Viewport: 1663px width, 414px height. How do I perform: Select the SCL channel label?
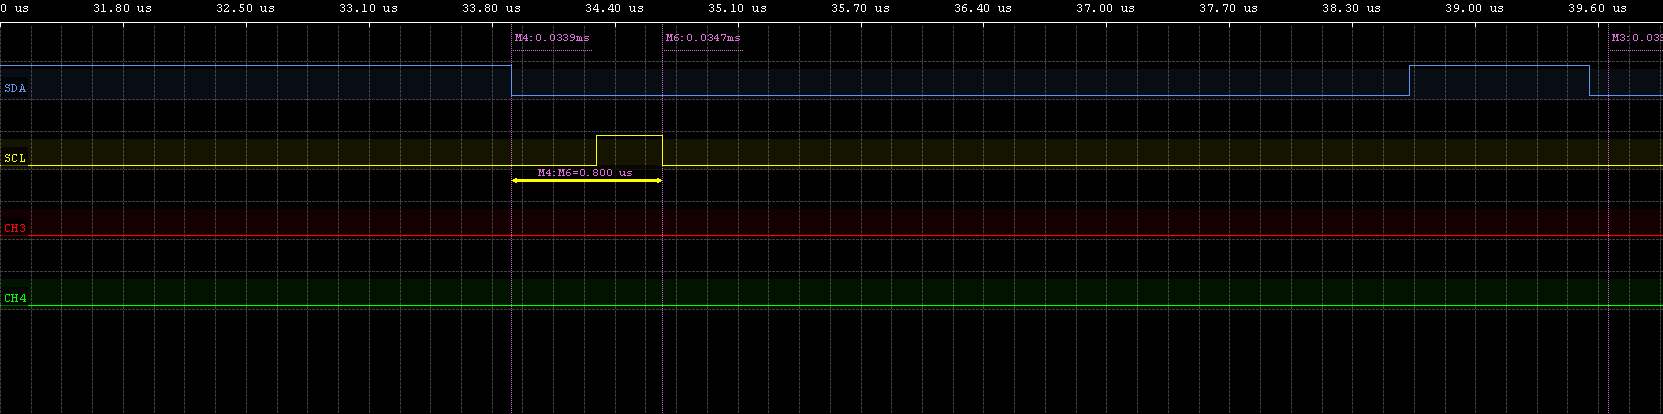[15, 158]
